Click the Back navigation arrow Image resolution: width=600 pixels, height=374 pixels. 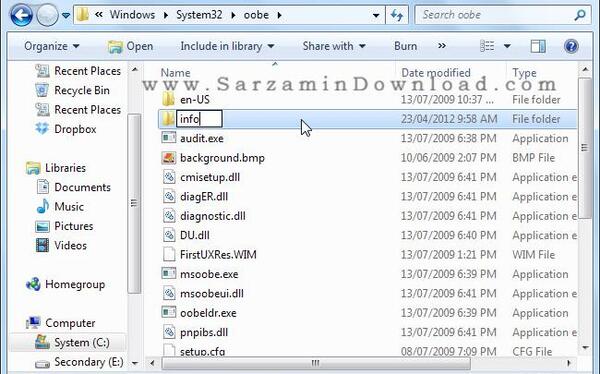click(x=21, y=15)
